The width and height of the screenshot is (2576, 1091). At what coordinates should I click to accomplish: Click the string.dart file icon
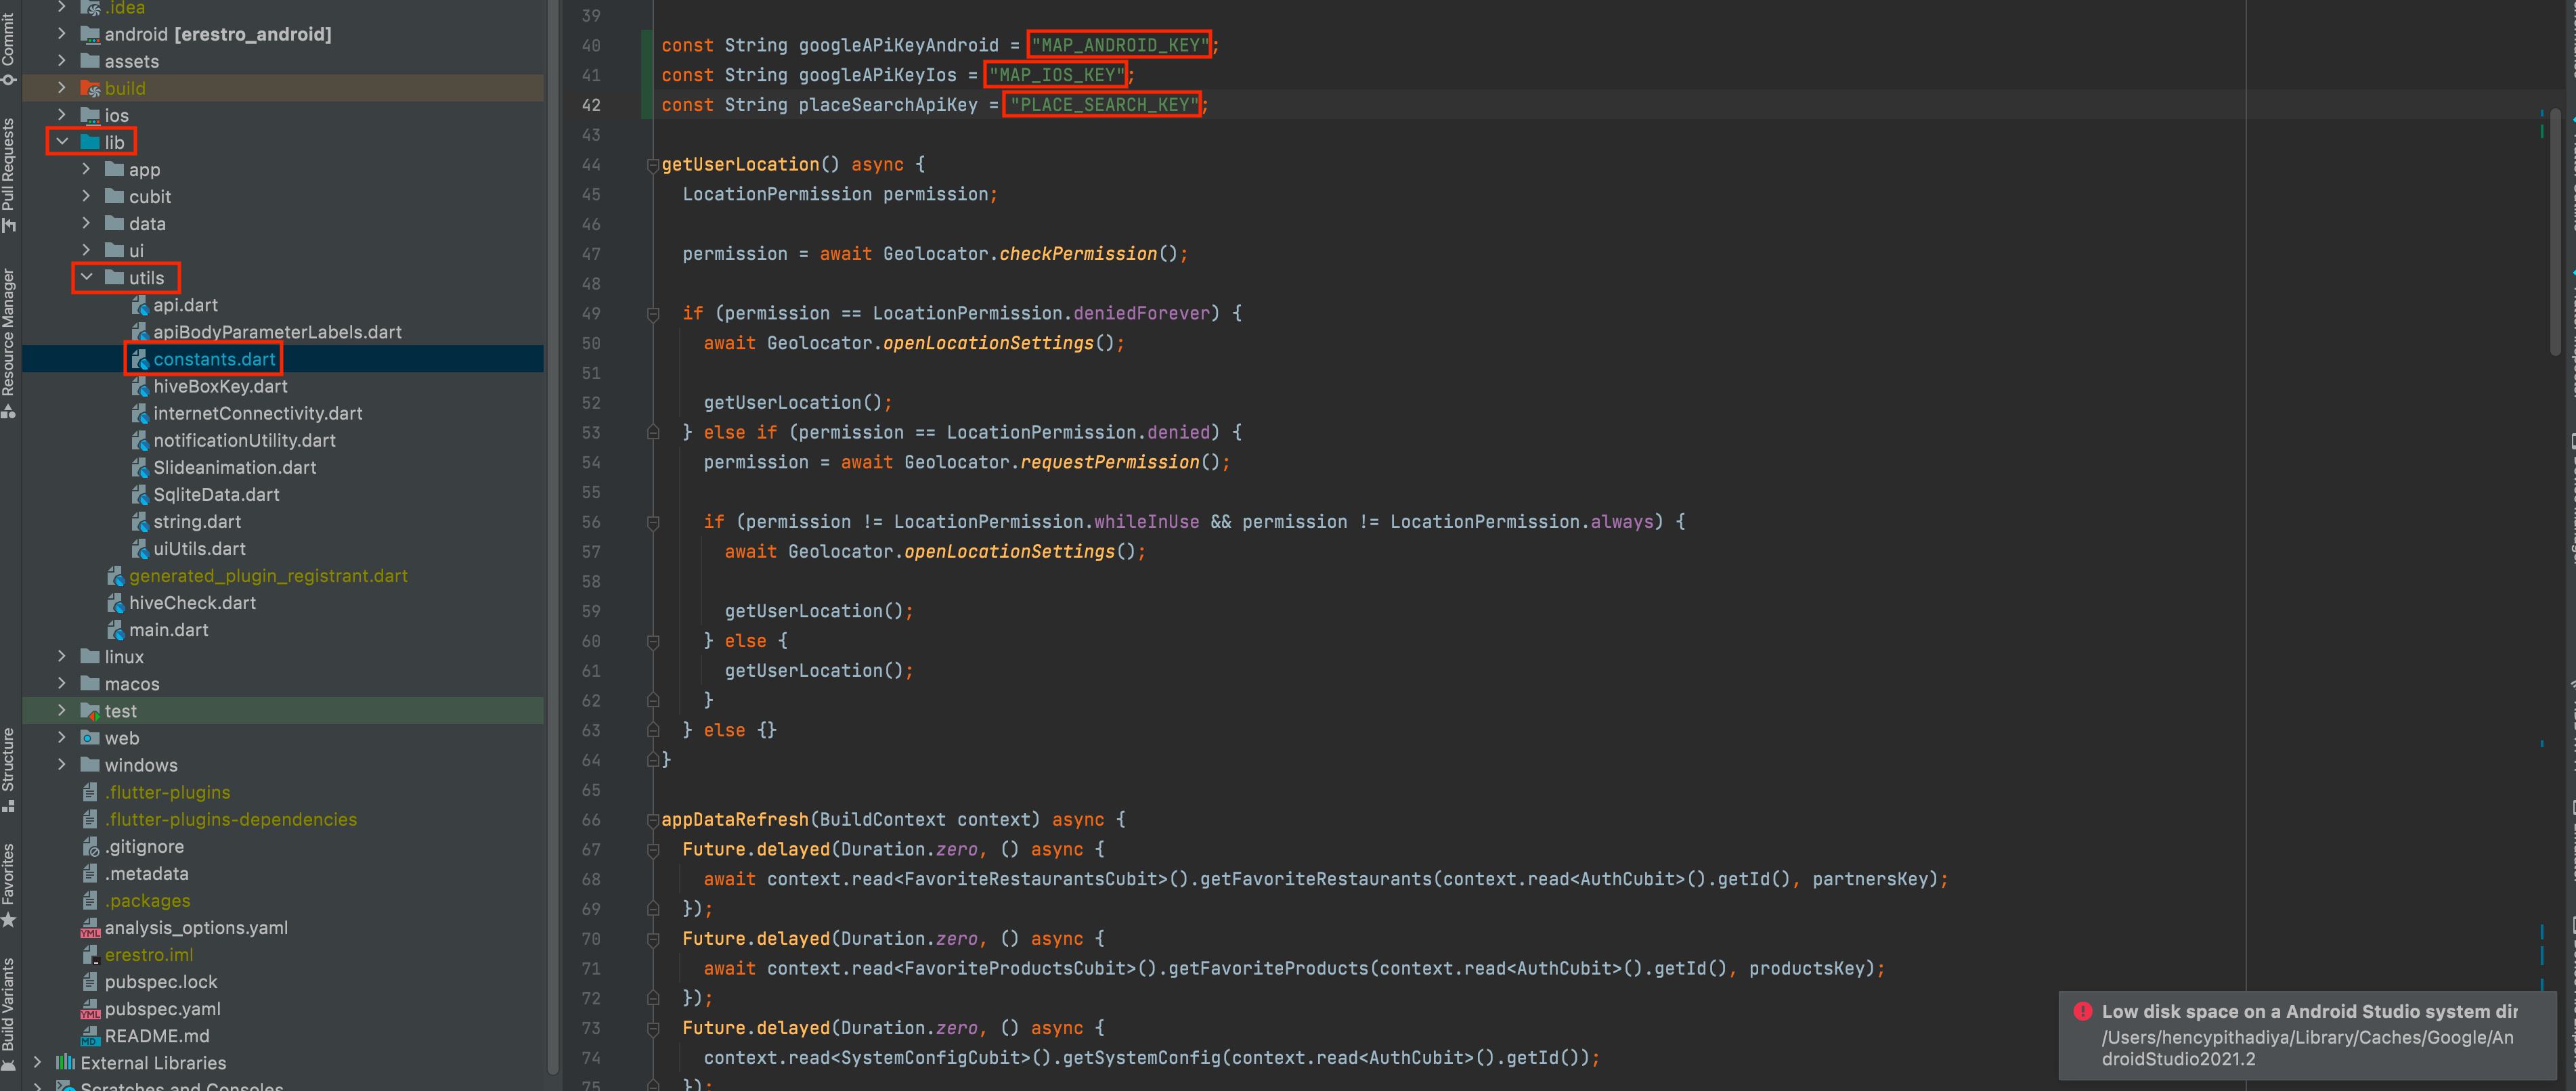click(139, 521)
